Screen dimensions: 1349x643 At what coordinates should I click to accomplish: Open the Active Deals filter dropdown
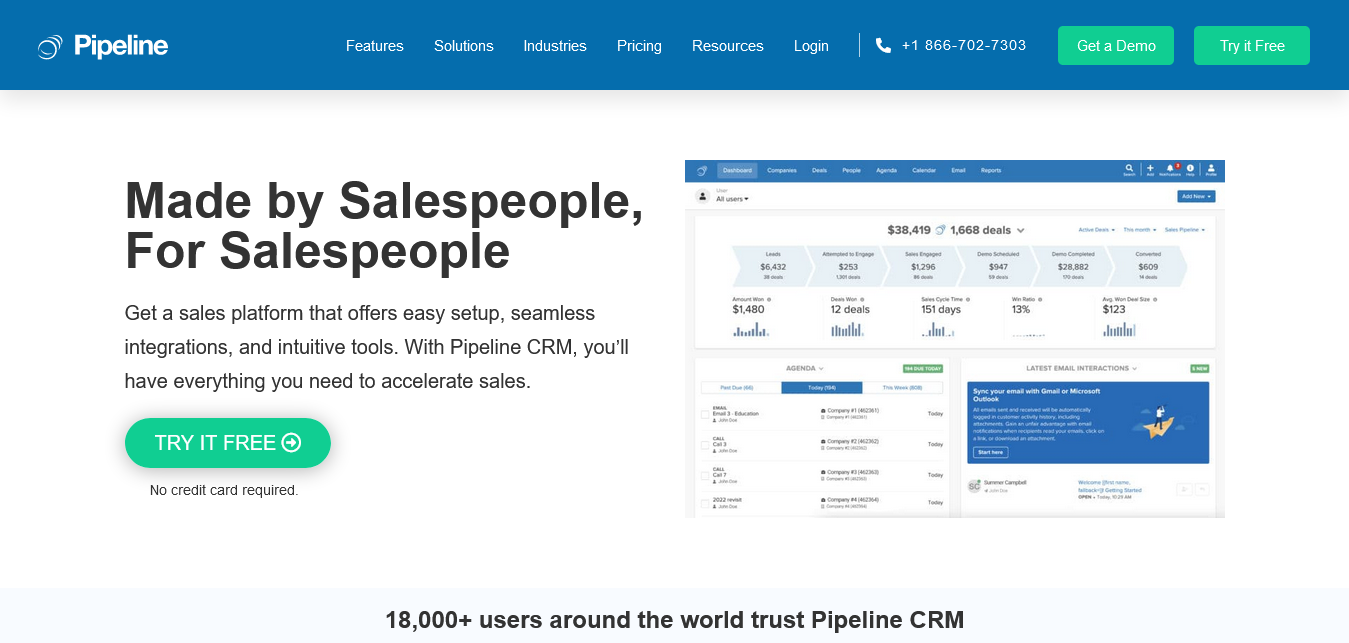pyautogui.click(x=1098, y=230)
